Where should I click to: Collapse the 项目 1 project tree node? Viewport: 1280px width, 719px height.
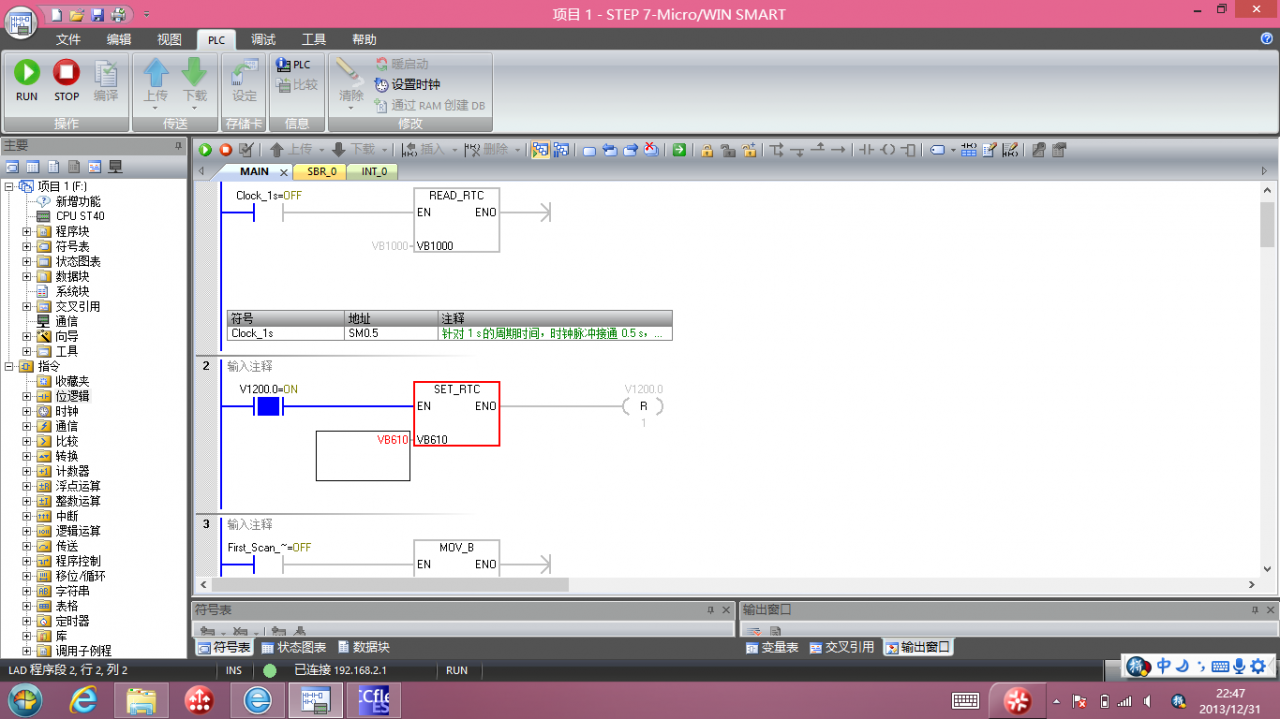pyautogui.click(x=10, y=186)
